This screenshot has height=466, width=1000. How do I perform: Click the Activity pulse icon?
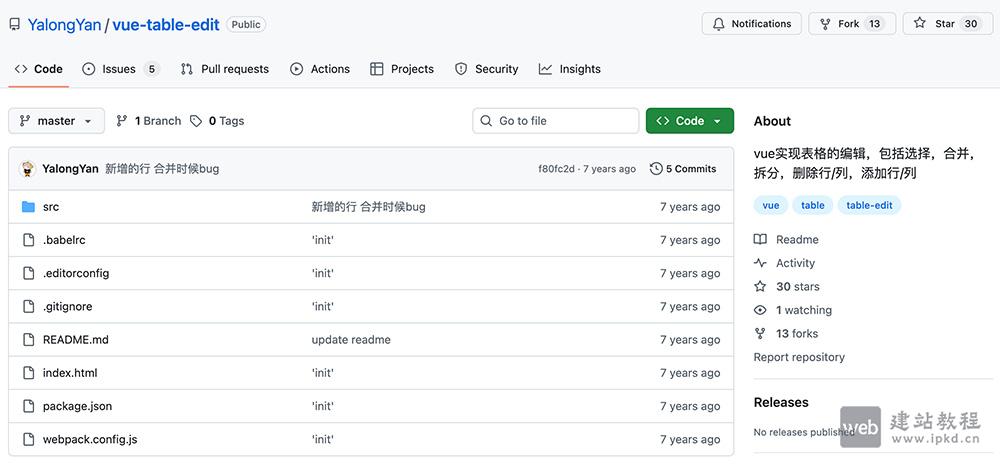(761, 263)
